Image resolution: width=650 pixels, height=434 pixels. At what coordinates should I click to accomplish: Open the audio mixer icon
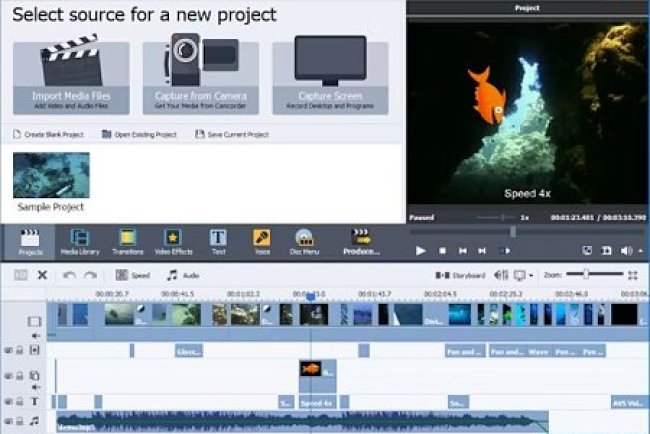pyautogui.click(x=501, y=275)
